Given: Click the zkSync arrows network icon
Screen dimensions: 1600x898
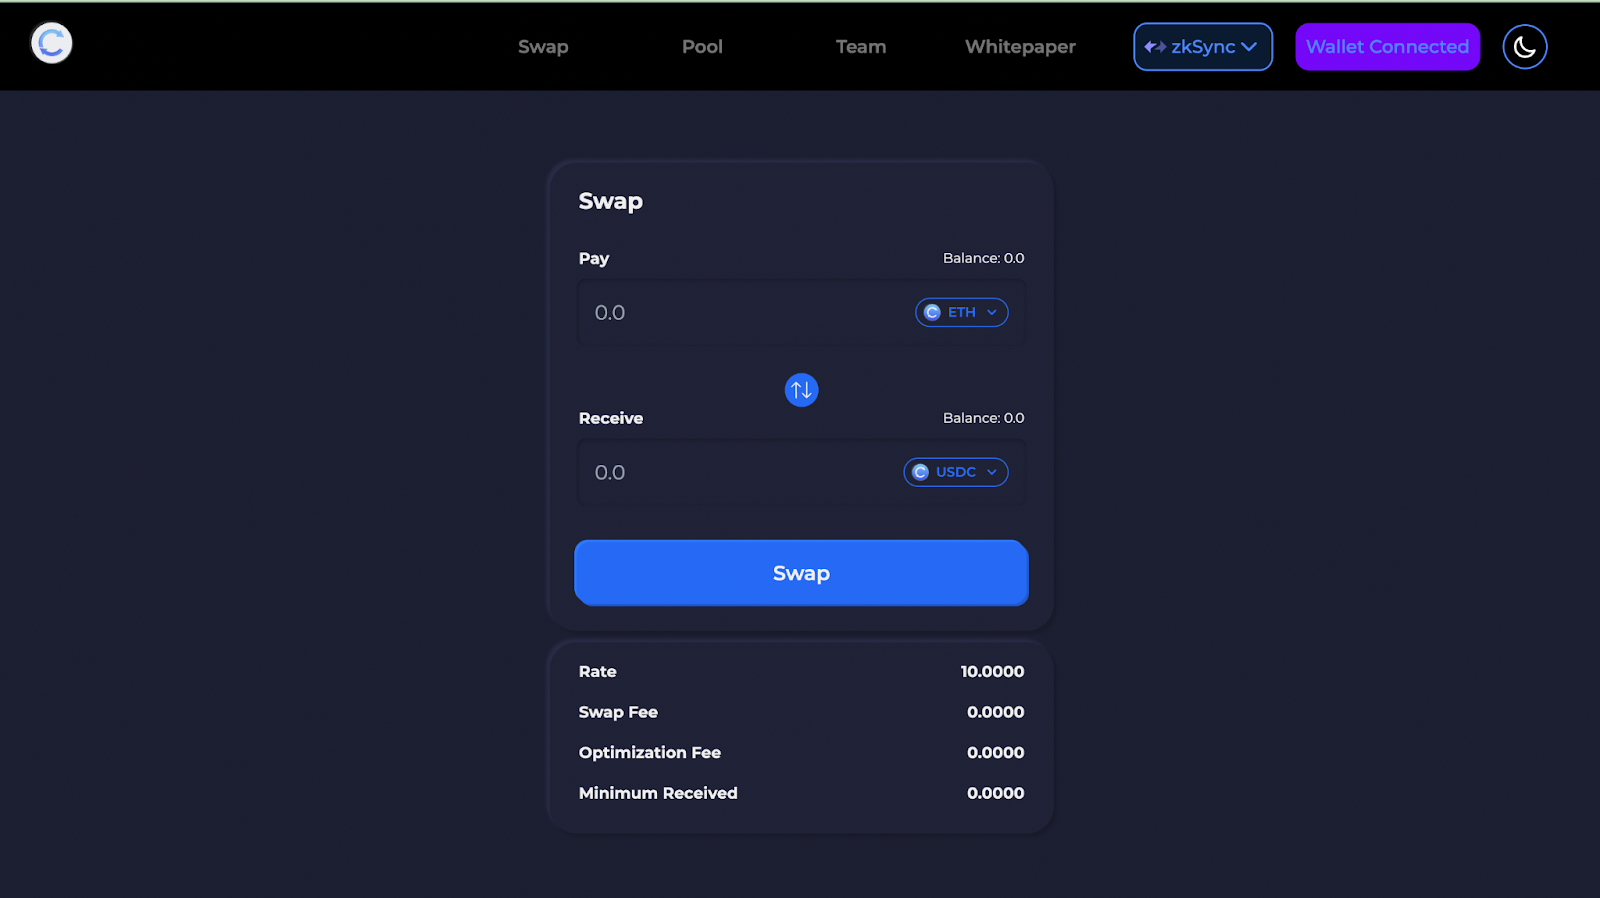Looking at the screenshot, I should [x=1155, y=47].
